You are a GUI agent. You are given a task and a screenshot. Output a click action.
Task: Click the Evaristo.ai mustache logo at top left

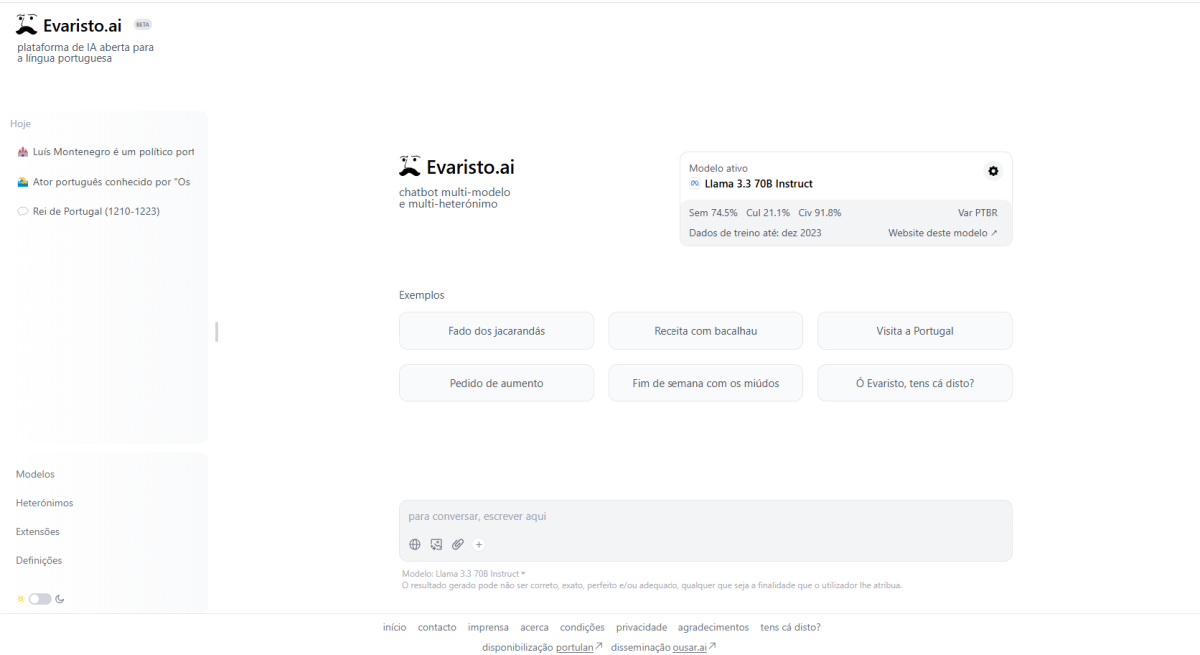(27, 24)
